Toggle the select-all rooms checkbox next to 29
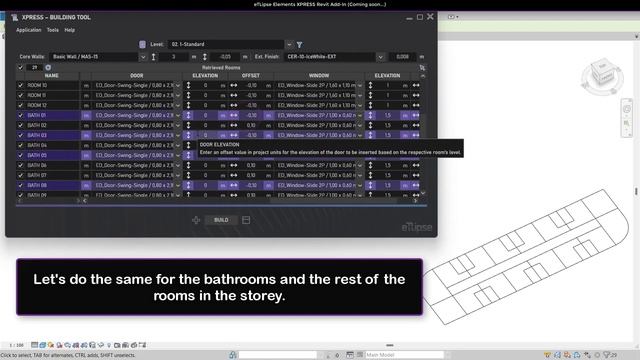Image resolution: width=640 pixels, height=360 pixels. click(20, 67)
